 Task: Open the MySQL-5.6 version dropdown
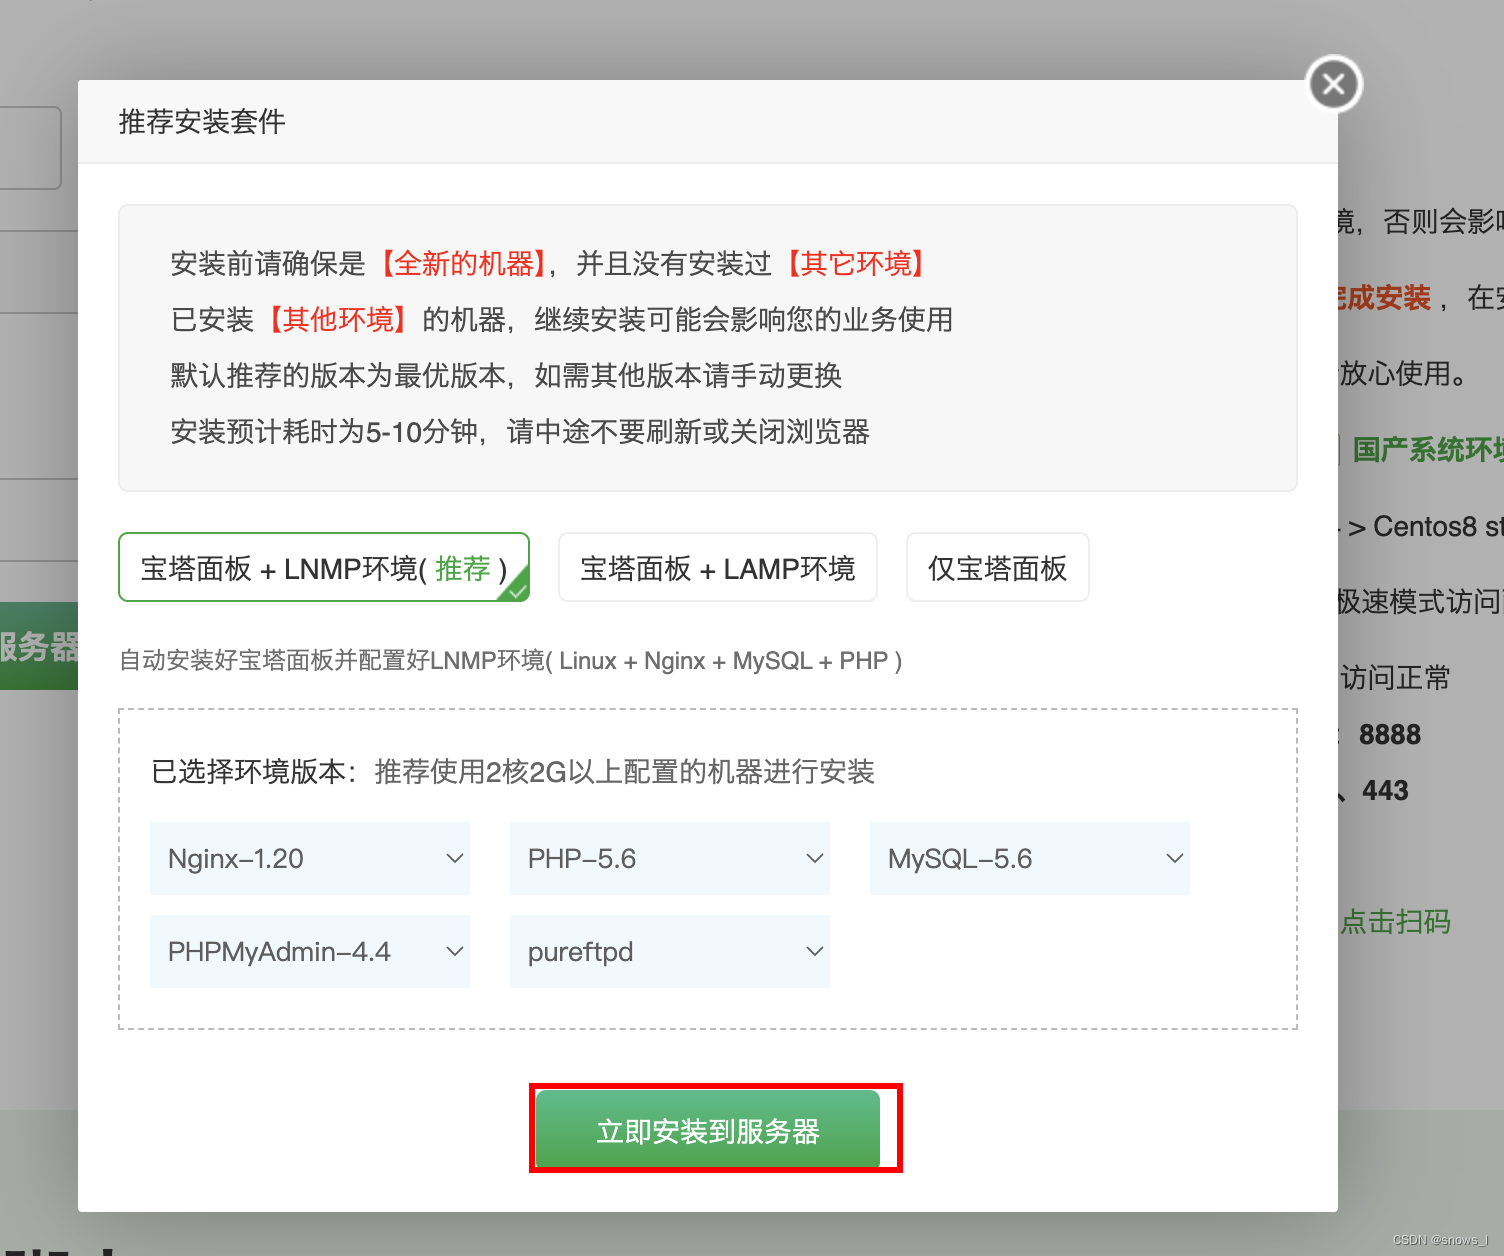pos(1030,858)
